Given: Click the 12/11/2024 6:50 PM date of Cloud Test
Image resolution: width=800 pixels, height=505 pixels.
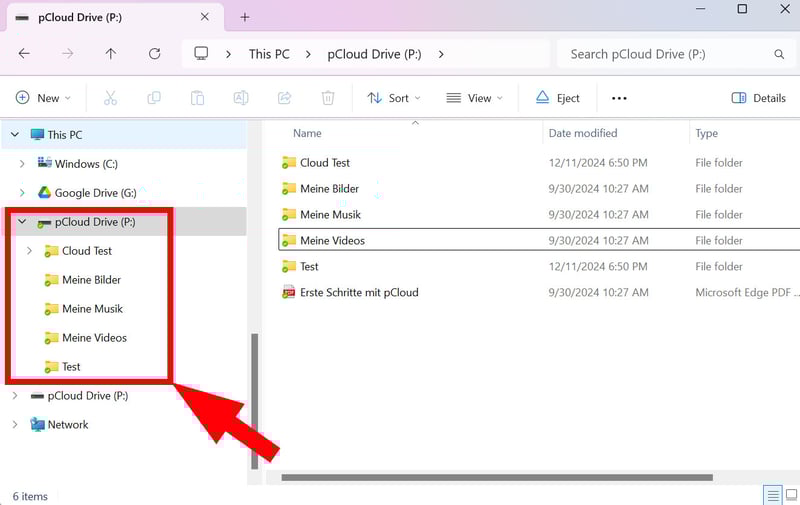Looking at the screenshot, I should [x=597, y=163].
